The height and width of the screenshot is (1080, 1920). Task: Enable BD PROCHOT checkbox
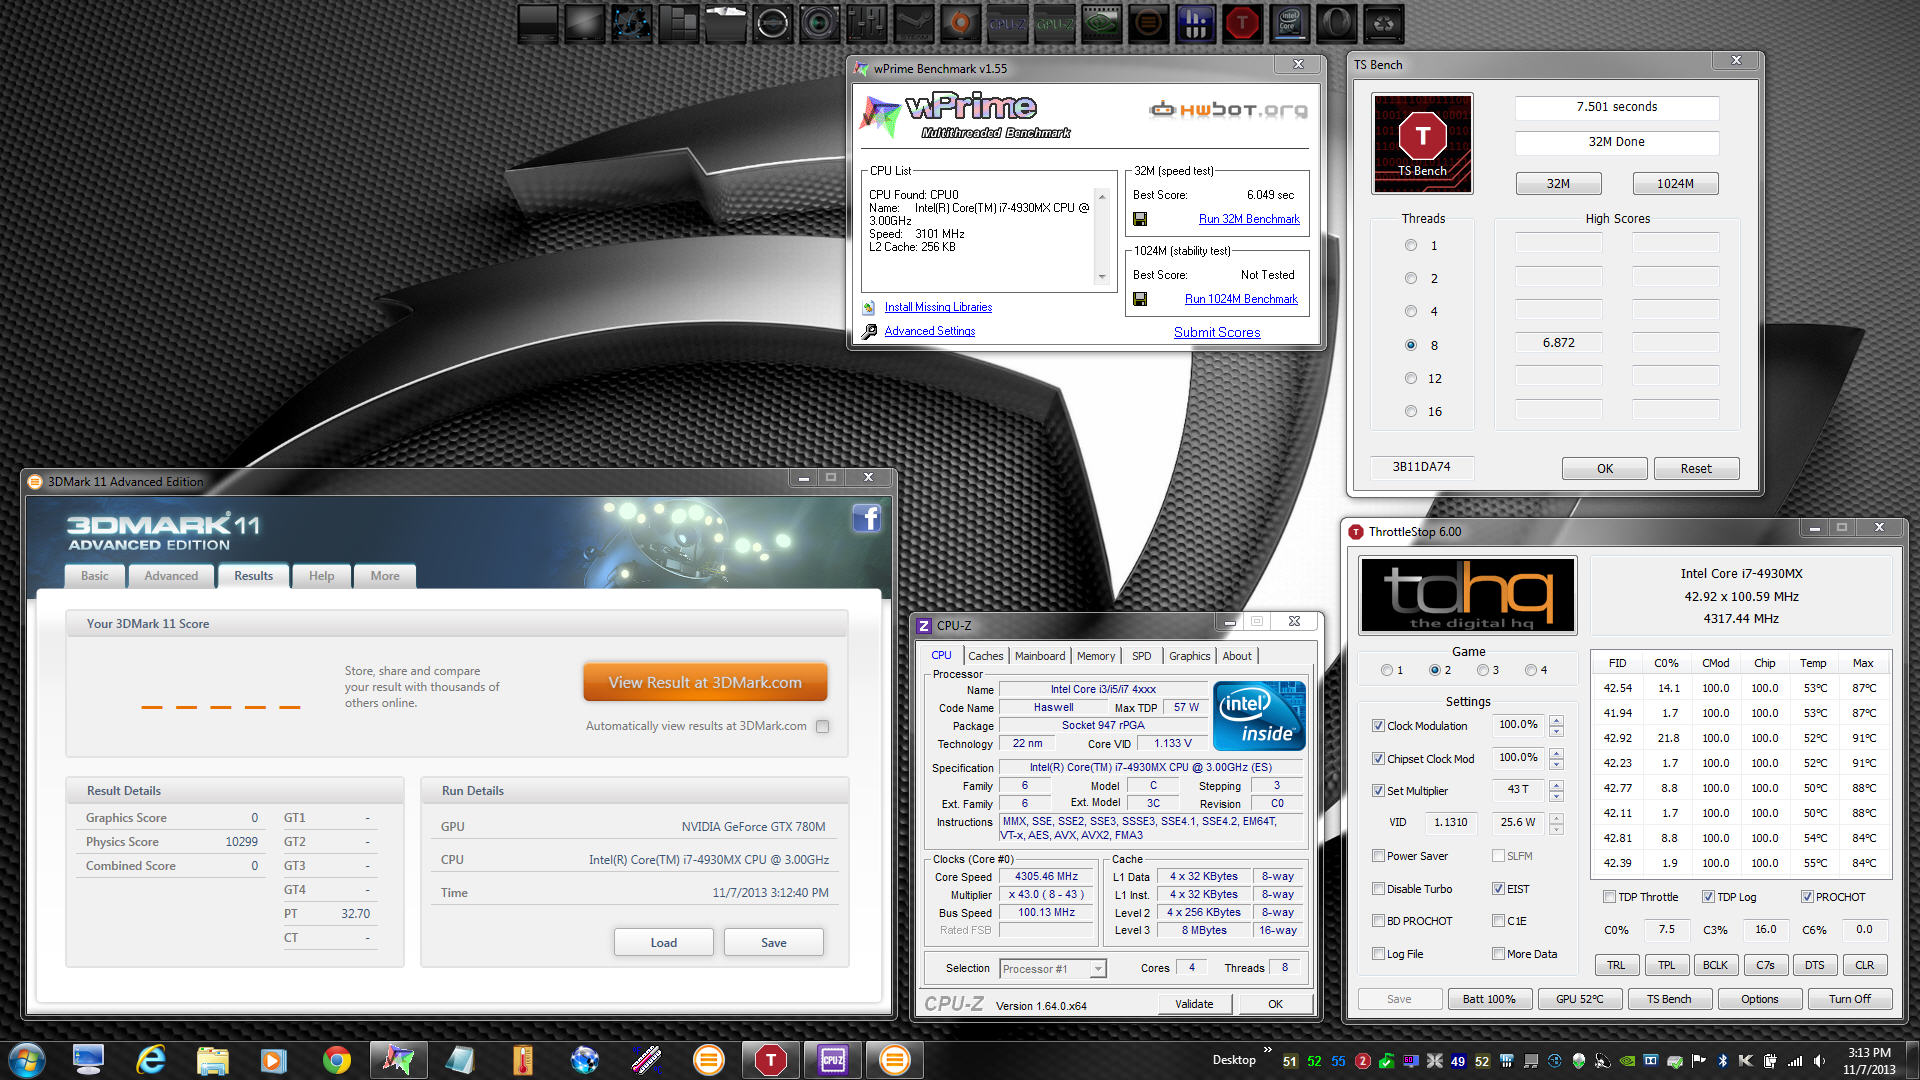click(1378, 921)
